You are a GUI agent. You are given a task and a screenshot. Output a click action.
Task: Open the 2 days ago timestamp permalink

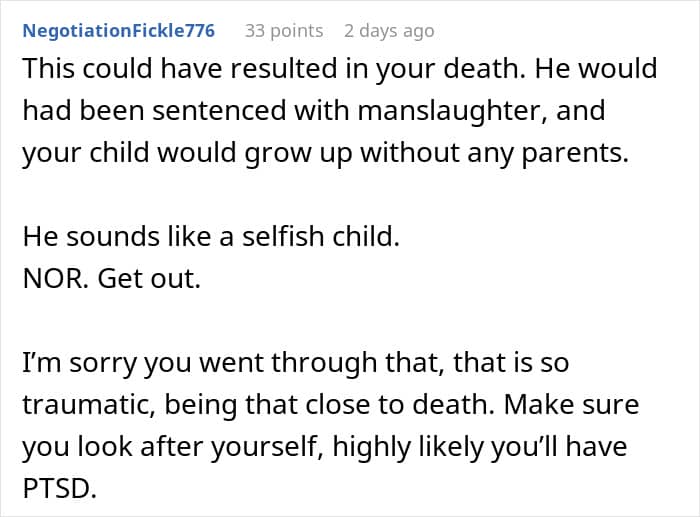click(x=389, y=31)
